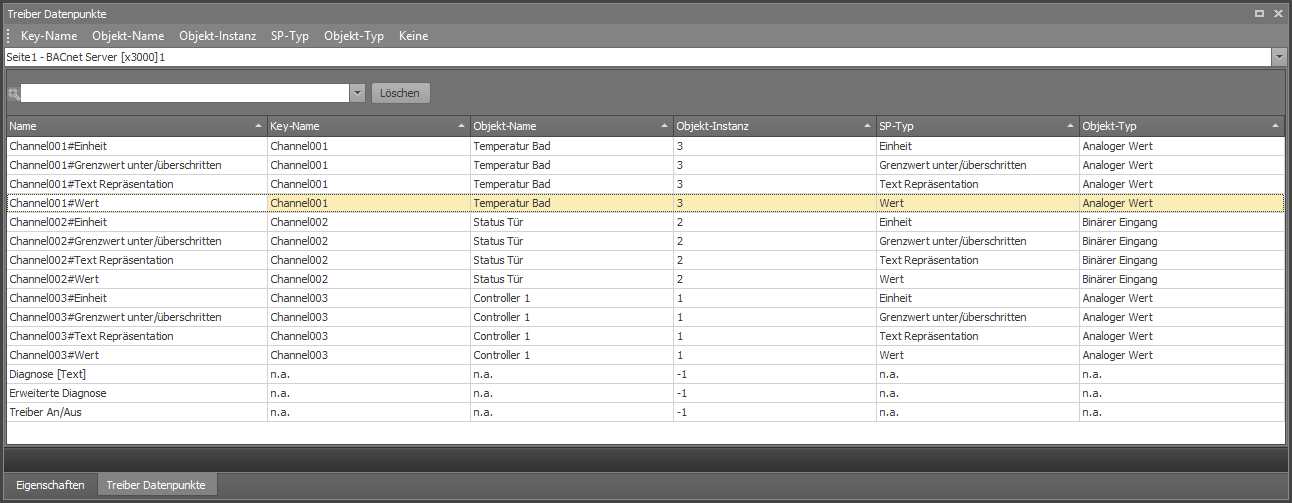Sort by Key-Name column arrow
The image size is (1292, 503).
coord(462,126)
